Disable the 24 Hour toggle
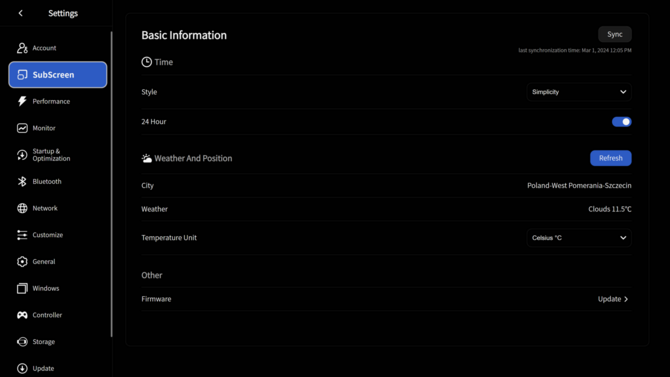The height and width of the screenshot is (377, 670). coord(621,122)
